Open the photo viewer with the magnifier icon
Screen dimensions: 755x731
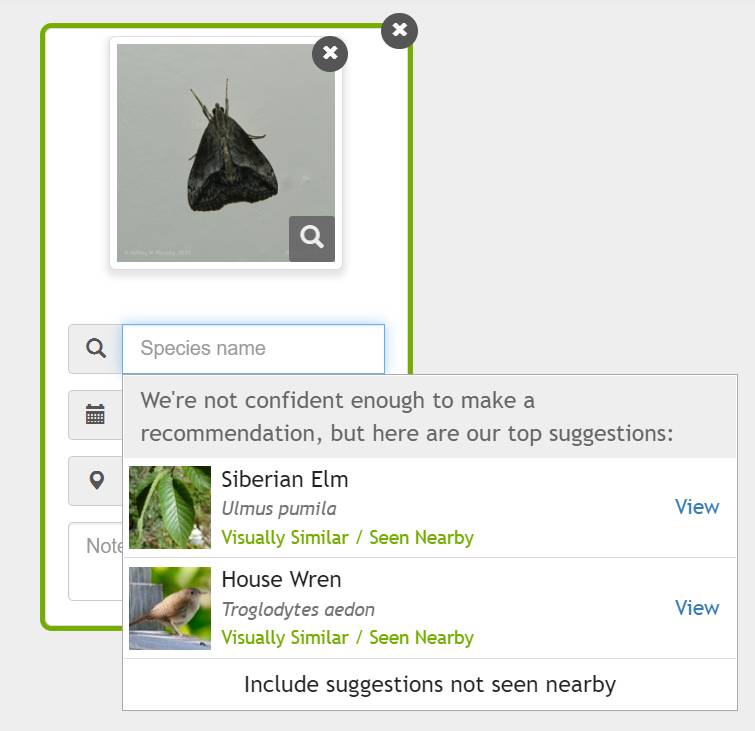click(x=312, y=238)
